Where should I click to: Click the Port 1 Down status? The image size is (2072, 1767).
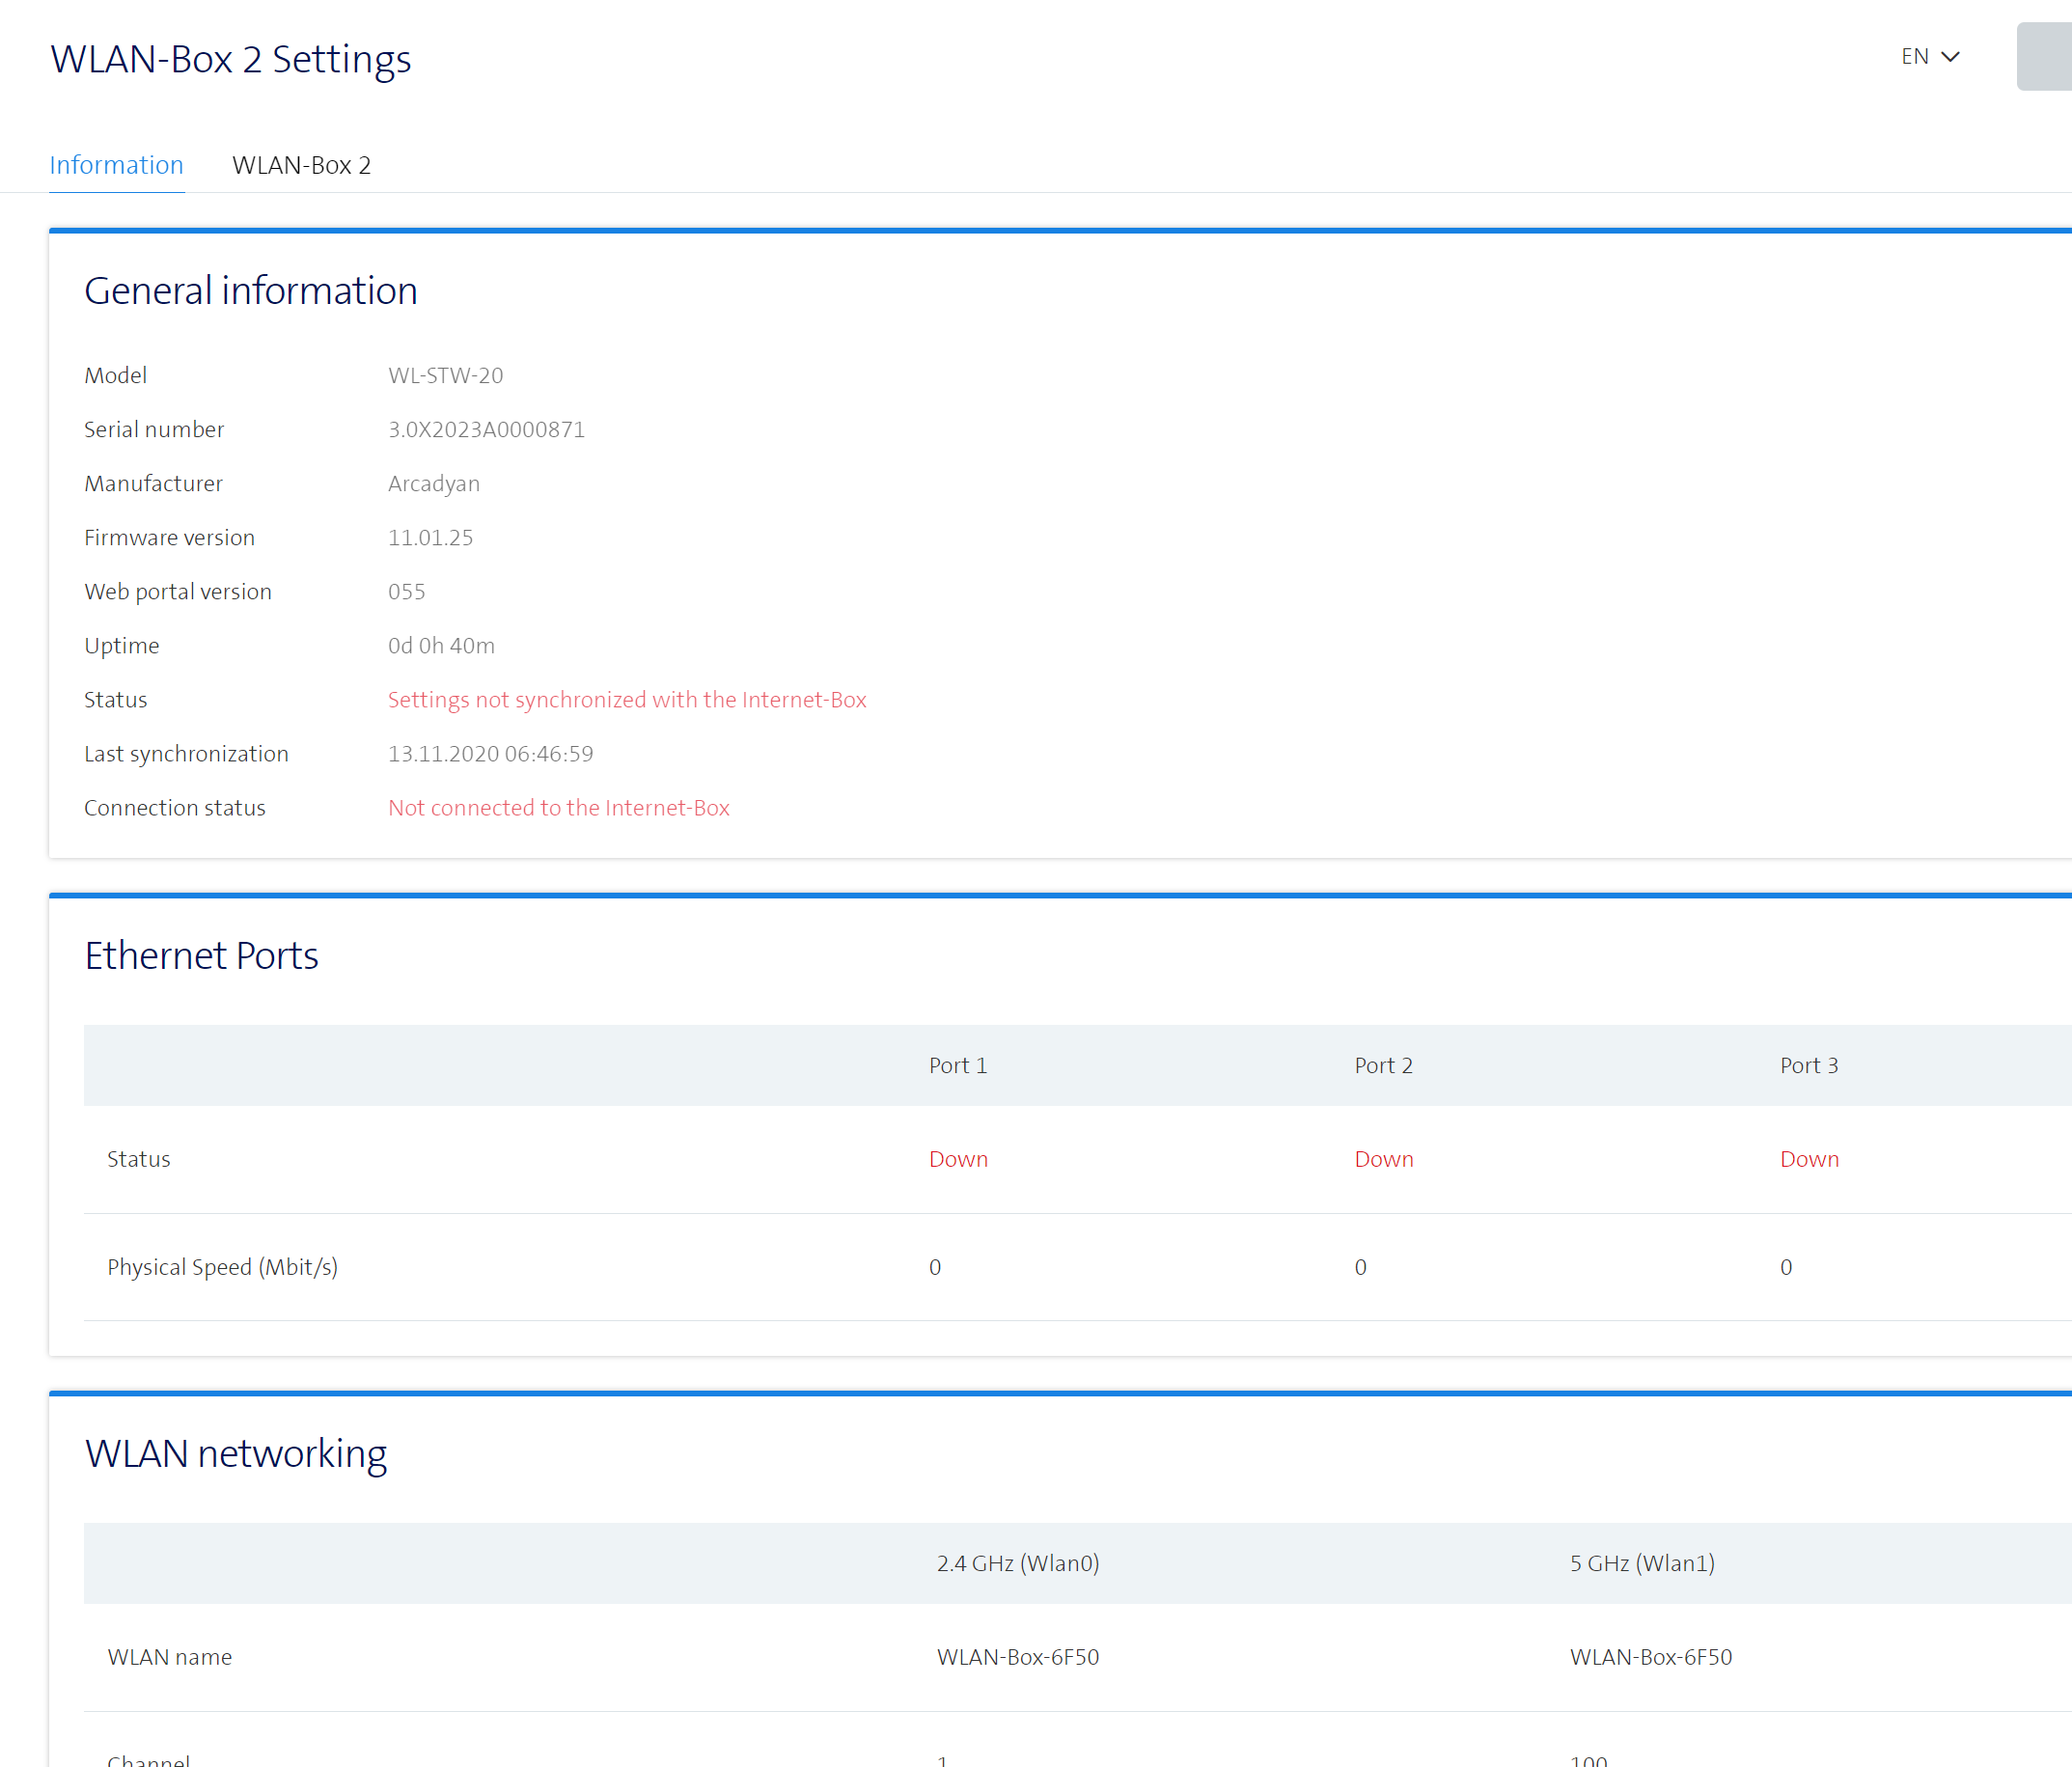coord(957,1159)
